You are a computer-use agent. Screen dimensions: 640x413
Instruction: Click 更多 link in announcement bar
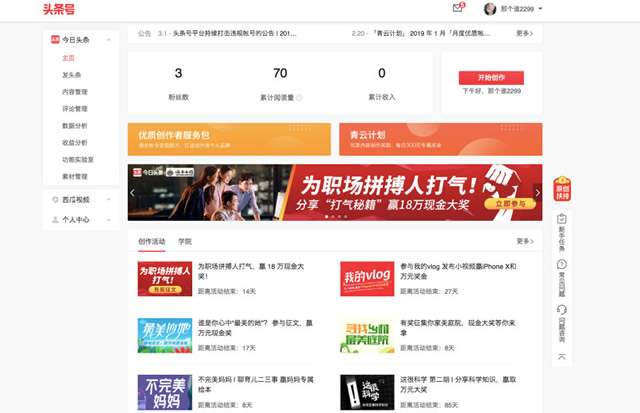[525, 33]
